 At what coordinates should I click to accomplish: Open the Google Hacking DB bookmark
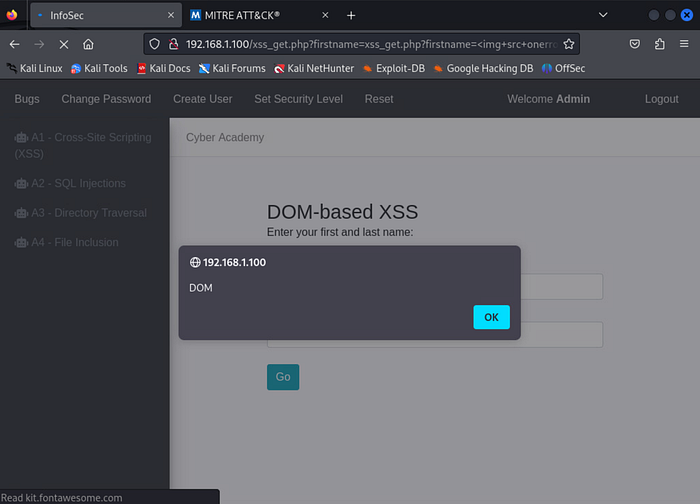pos(483,68)
